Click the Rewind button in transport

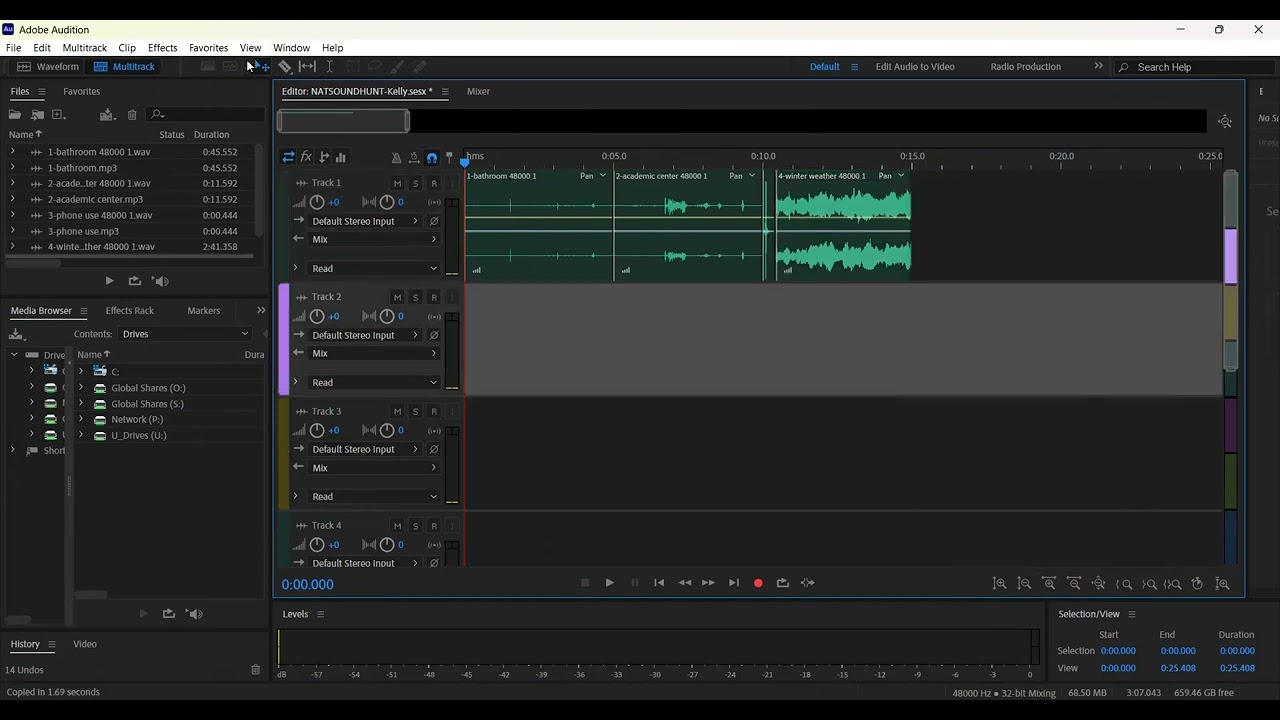pos(684,583)
